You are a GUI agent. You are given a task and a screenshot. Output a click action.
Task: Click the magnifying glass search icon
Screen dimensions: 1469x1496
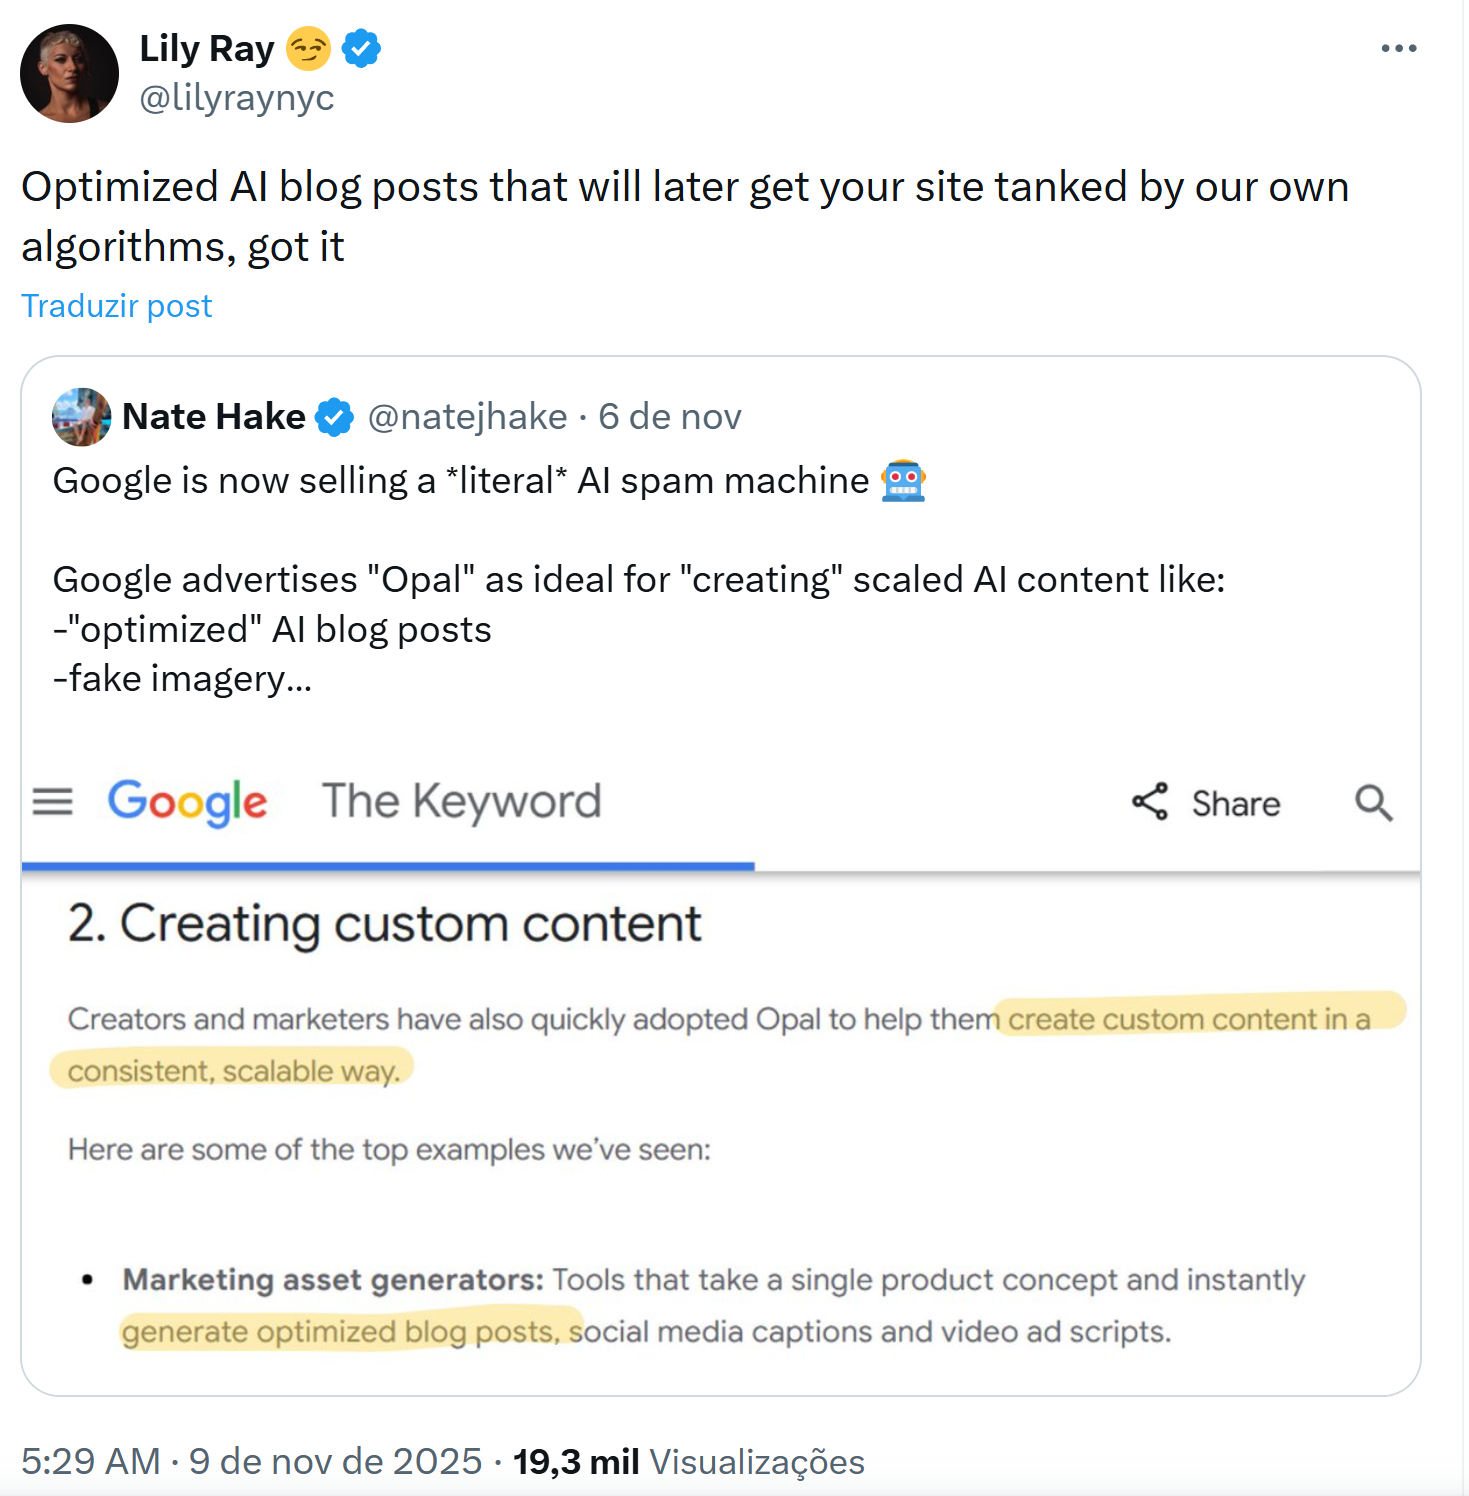coord(1374,802)
